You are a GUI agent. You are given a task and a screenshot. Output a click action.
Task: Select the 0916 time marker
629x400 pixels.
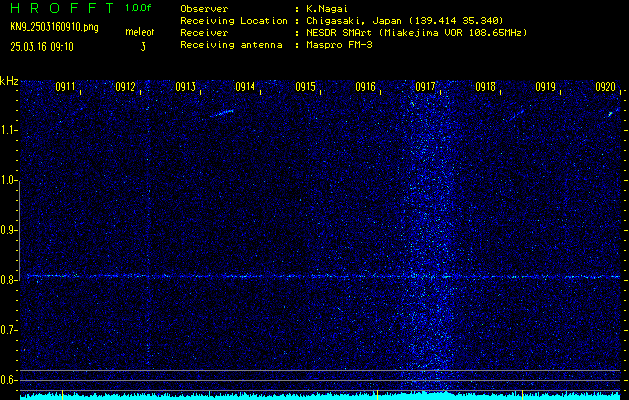point(365,87)
